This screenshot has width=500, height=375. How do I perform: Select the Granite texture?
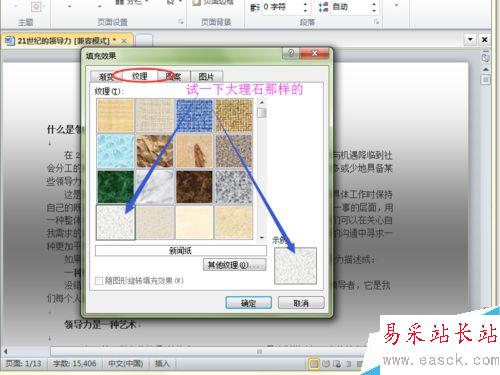234,187
